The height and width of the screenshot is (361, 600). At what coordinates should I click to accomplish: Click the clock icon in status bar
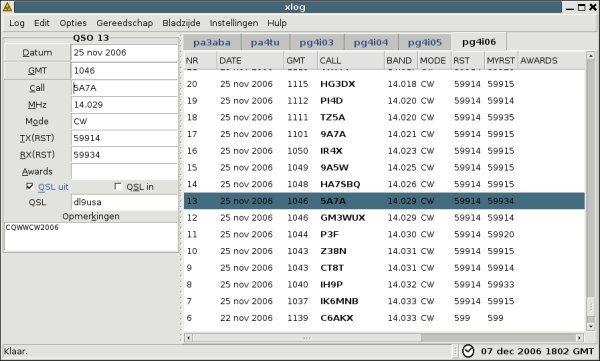468,351
